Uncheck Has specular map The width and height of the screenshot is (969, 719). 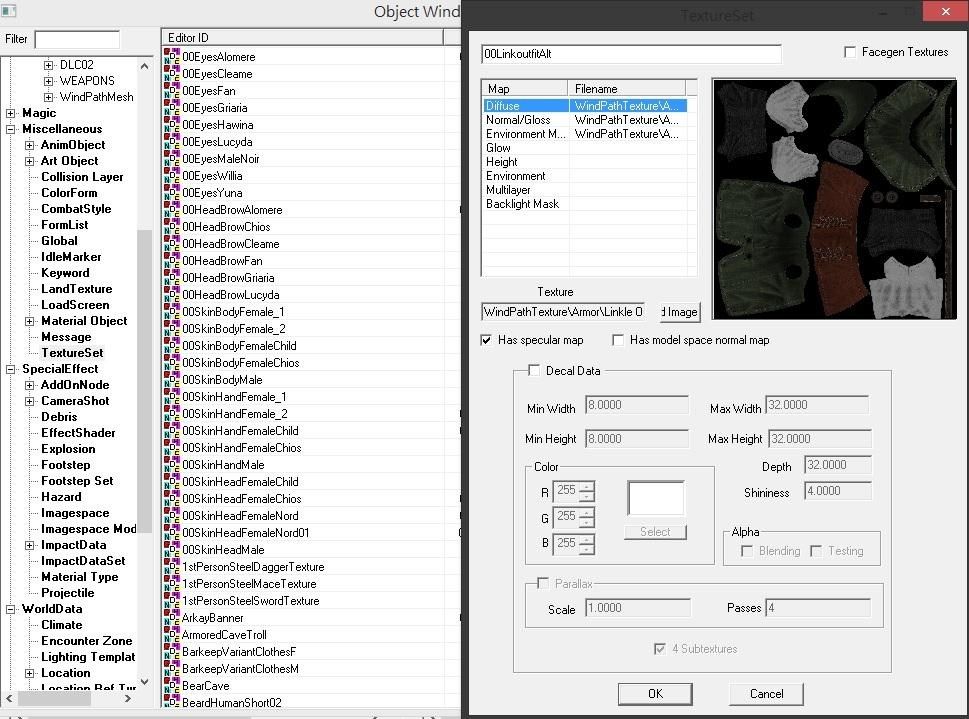coord(486,340)
